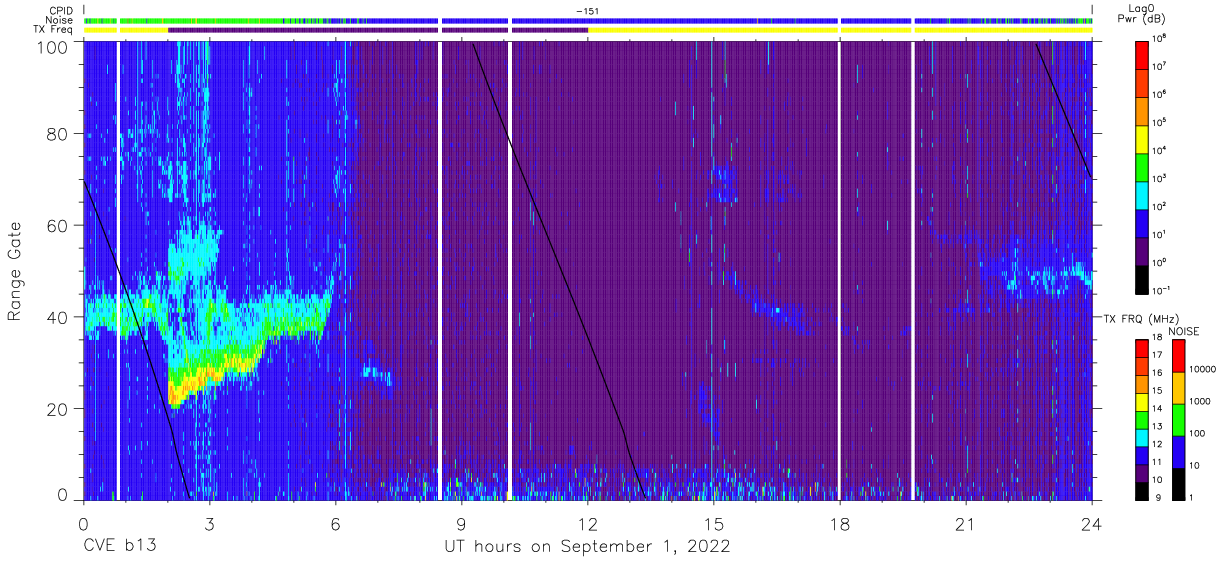The height and width of the screenshot is (567, 1228).
Task: Click the TX Freq row label
Action: point(53,30)
